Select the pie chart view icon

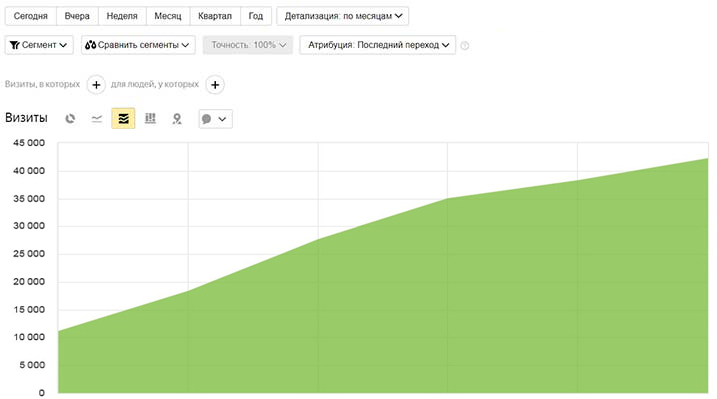click(x=70, y=119)
